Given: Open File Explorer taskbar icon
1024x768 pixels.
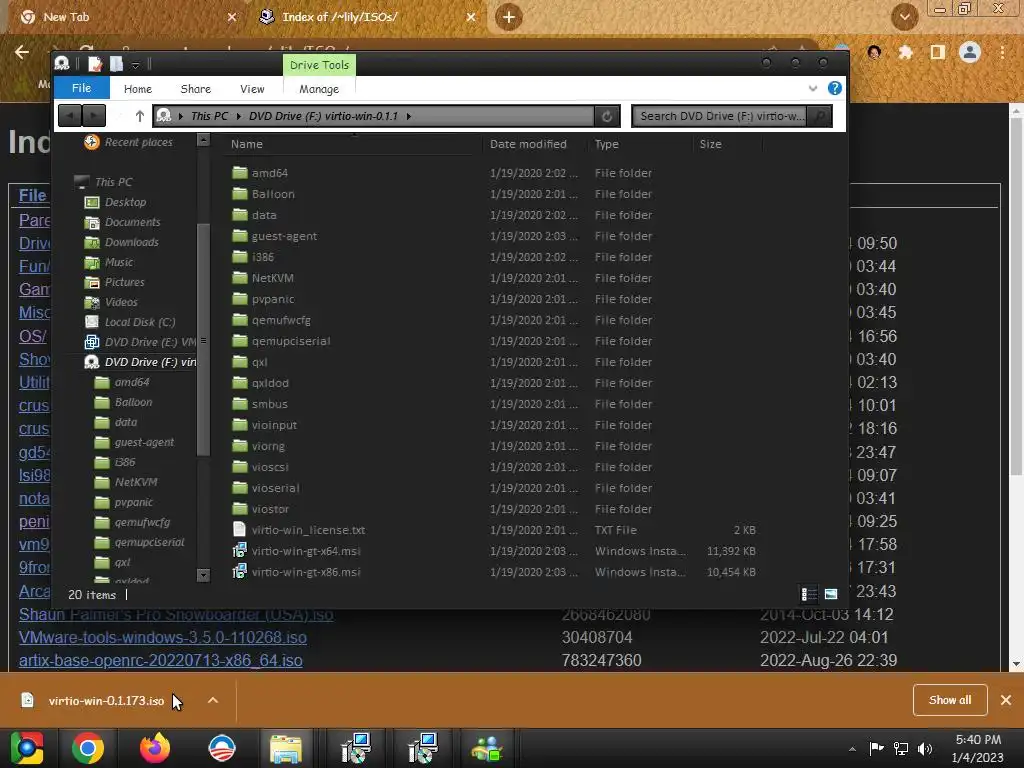Looking at the screenshot, I should pos(286,748).
